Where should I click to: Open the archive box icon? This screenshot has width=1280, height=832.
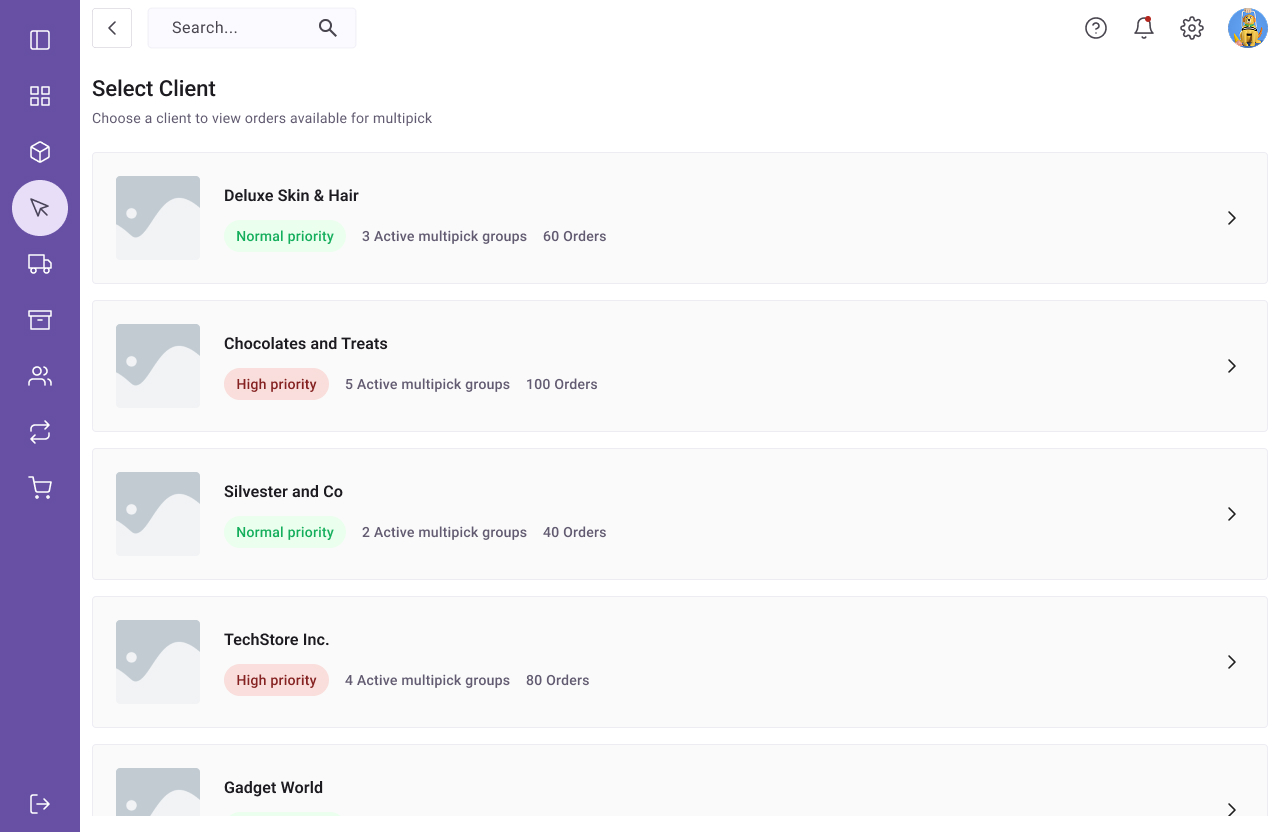click(40, 320)
